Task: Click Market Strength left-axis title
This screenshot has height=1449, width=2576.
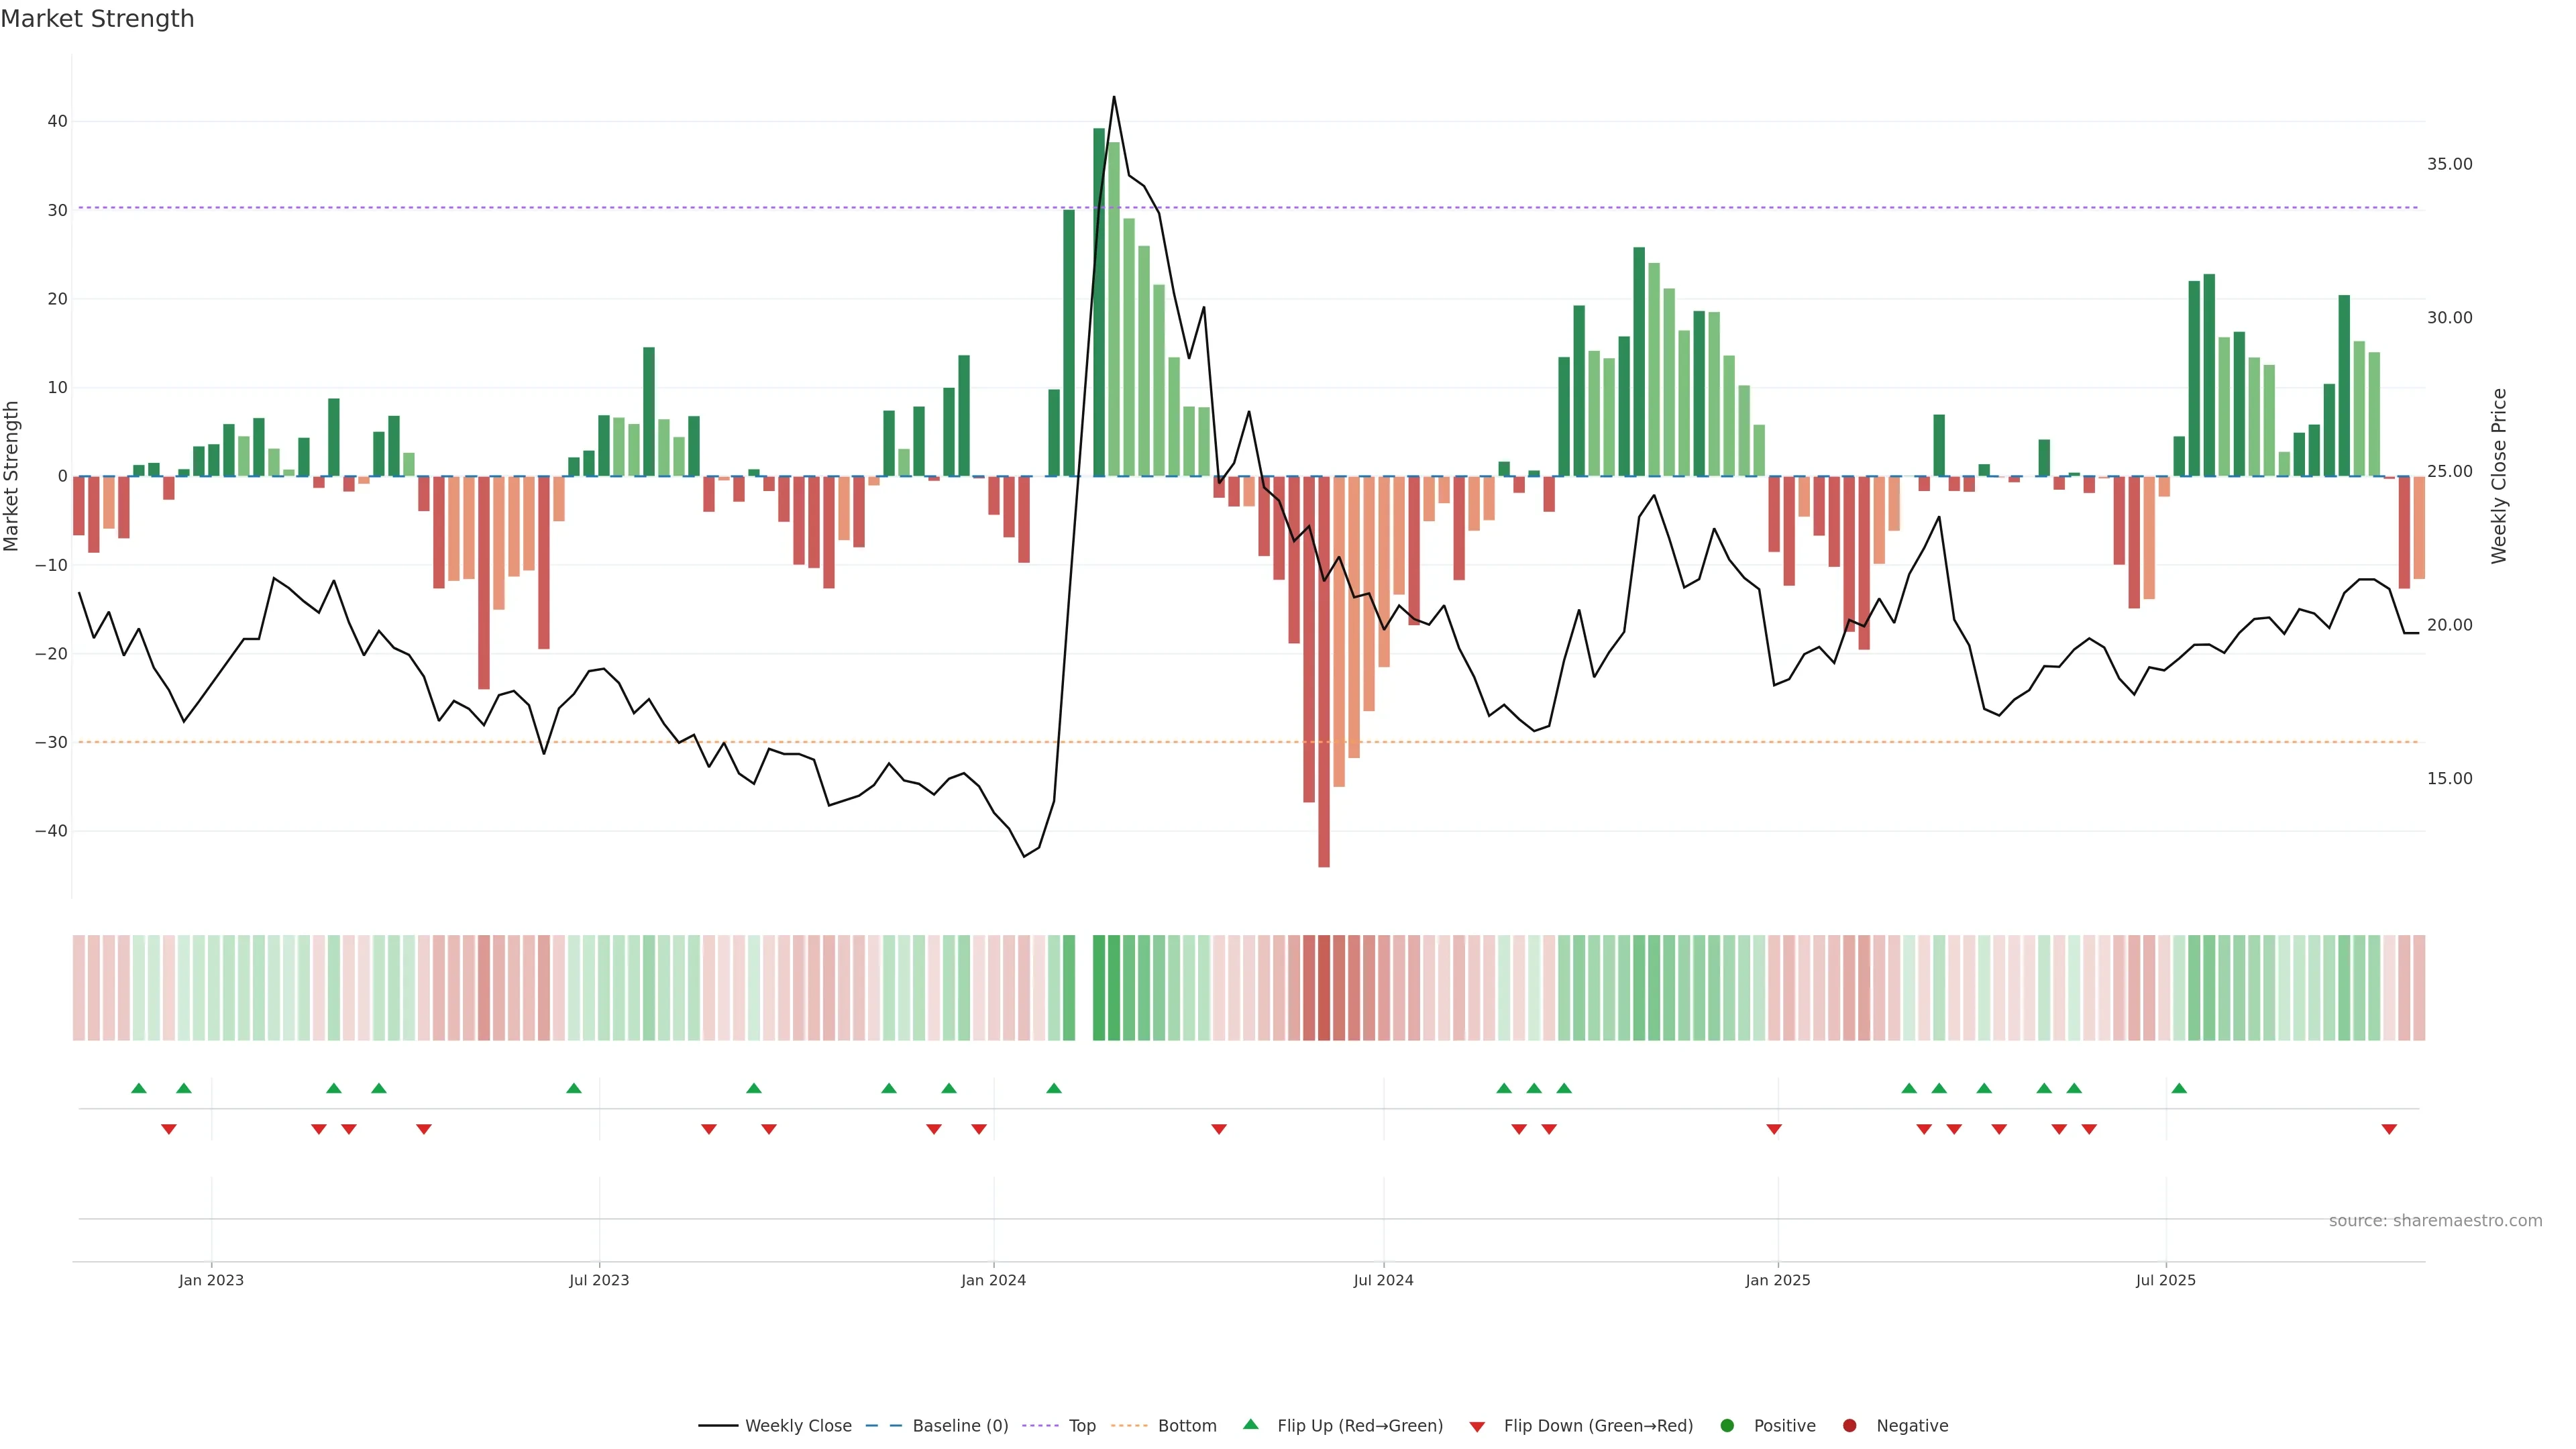Action: click(x=12, y=476)
